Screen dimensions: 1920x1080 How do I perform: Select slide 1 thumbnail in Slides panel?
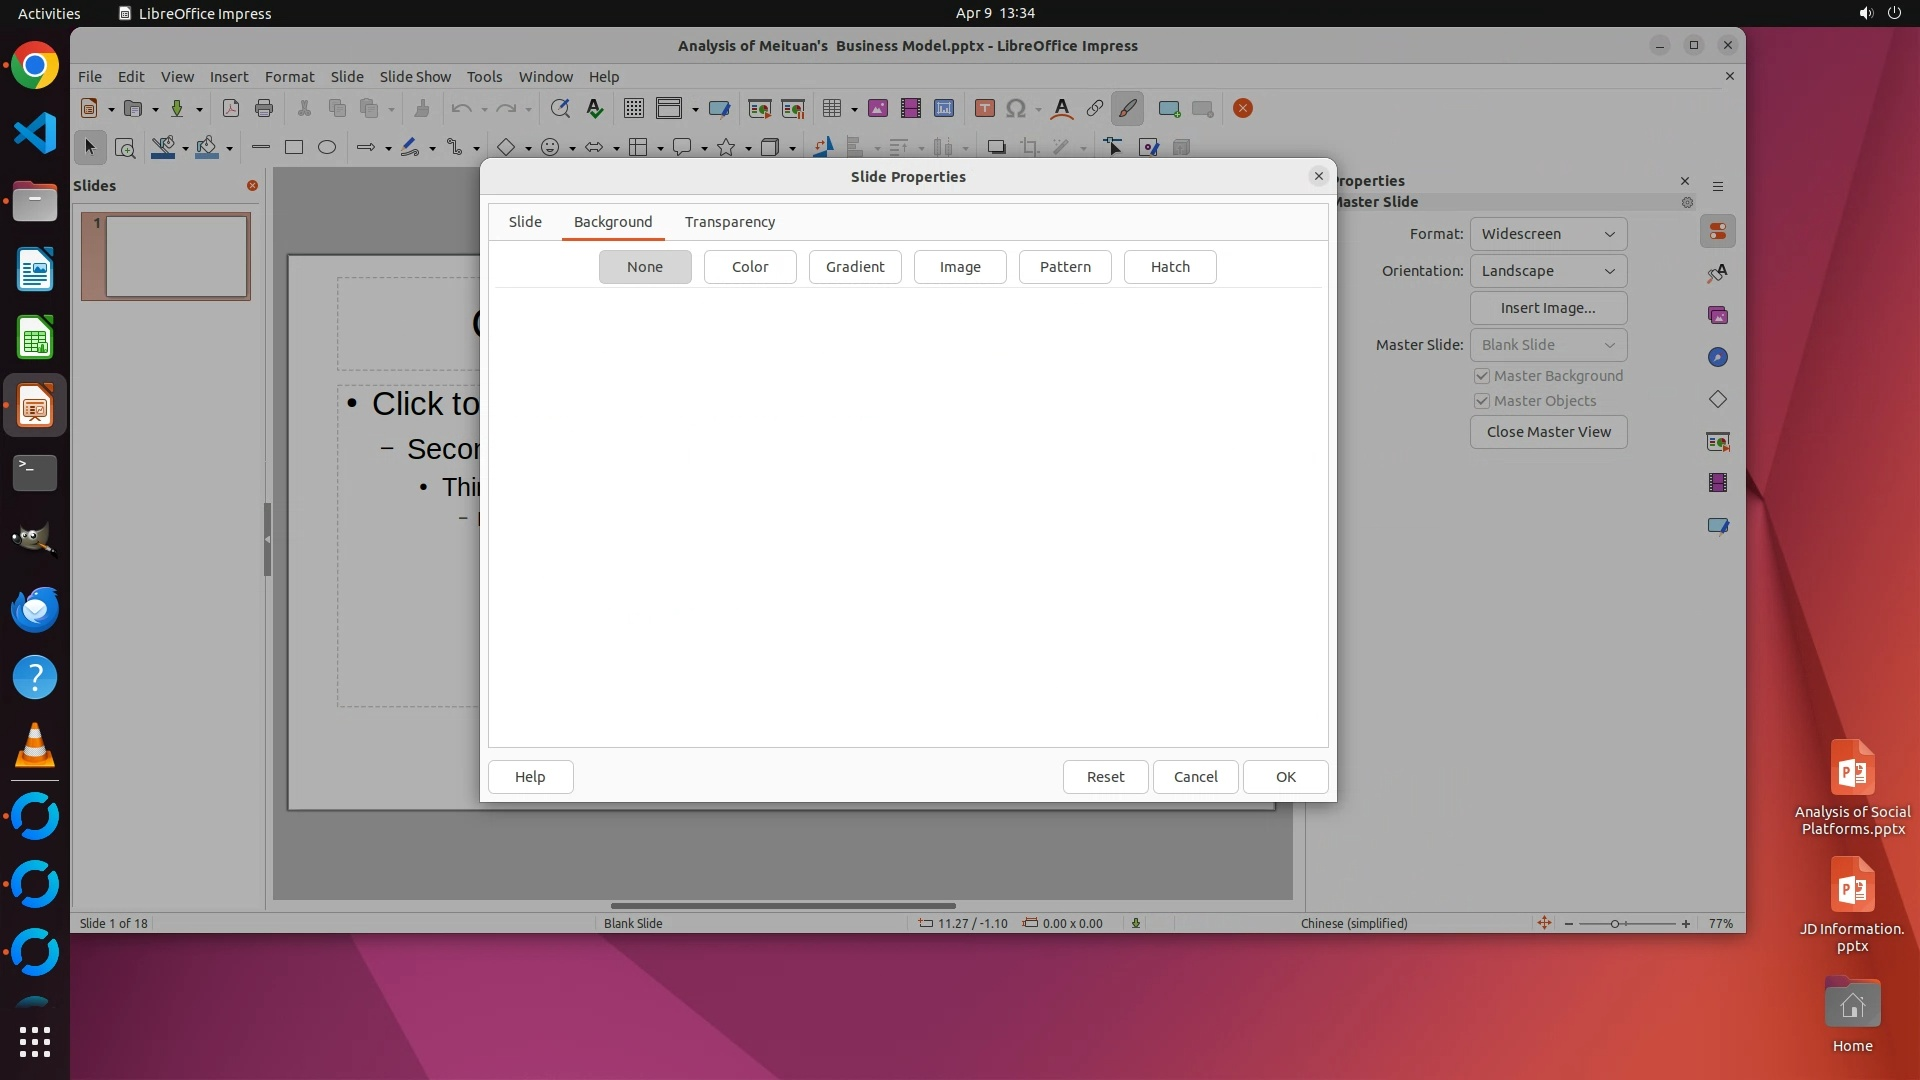click(x=176, y=256)
